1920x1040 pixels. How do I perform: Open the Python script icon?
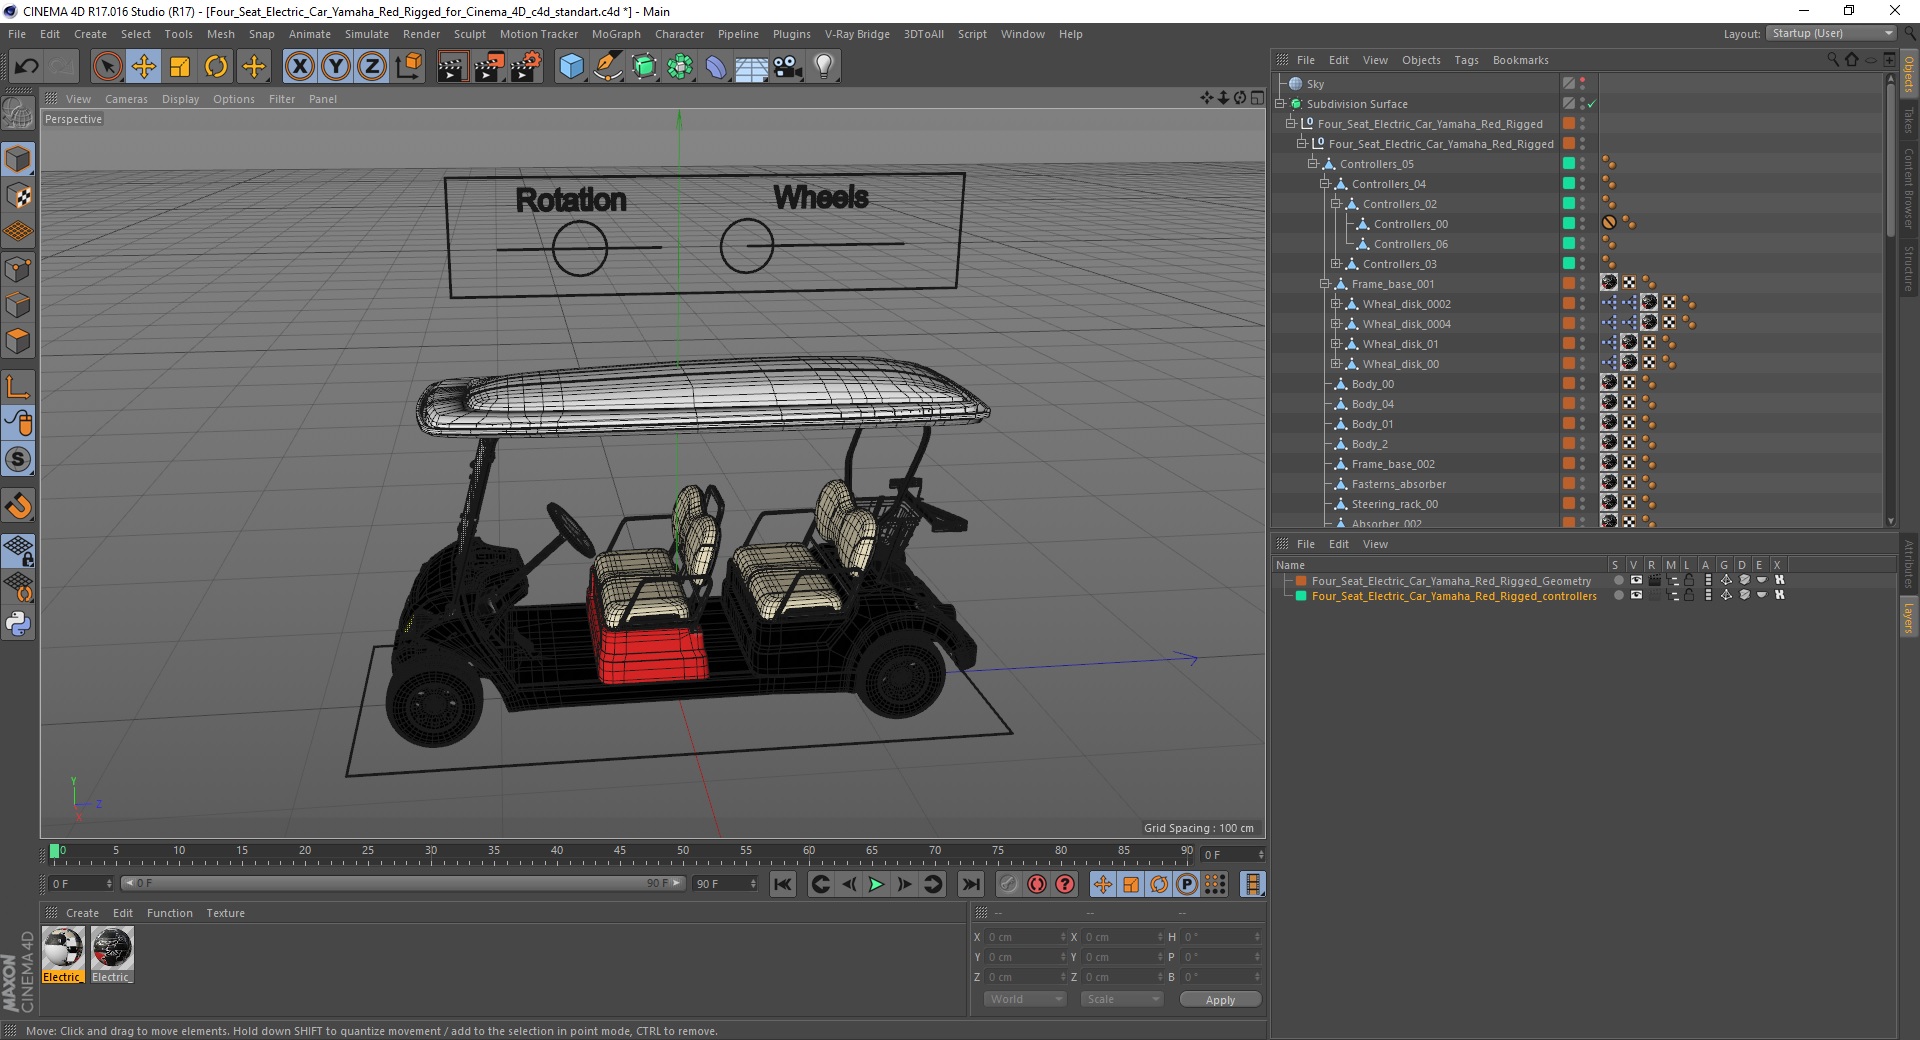tap(18, 623)
